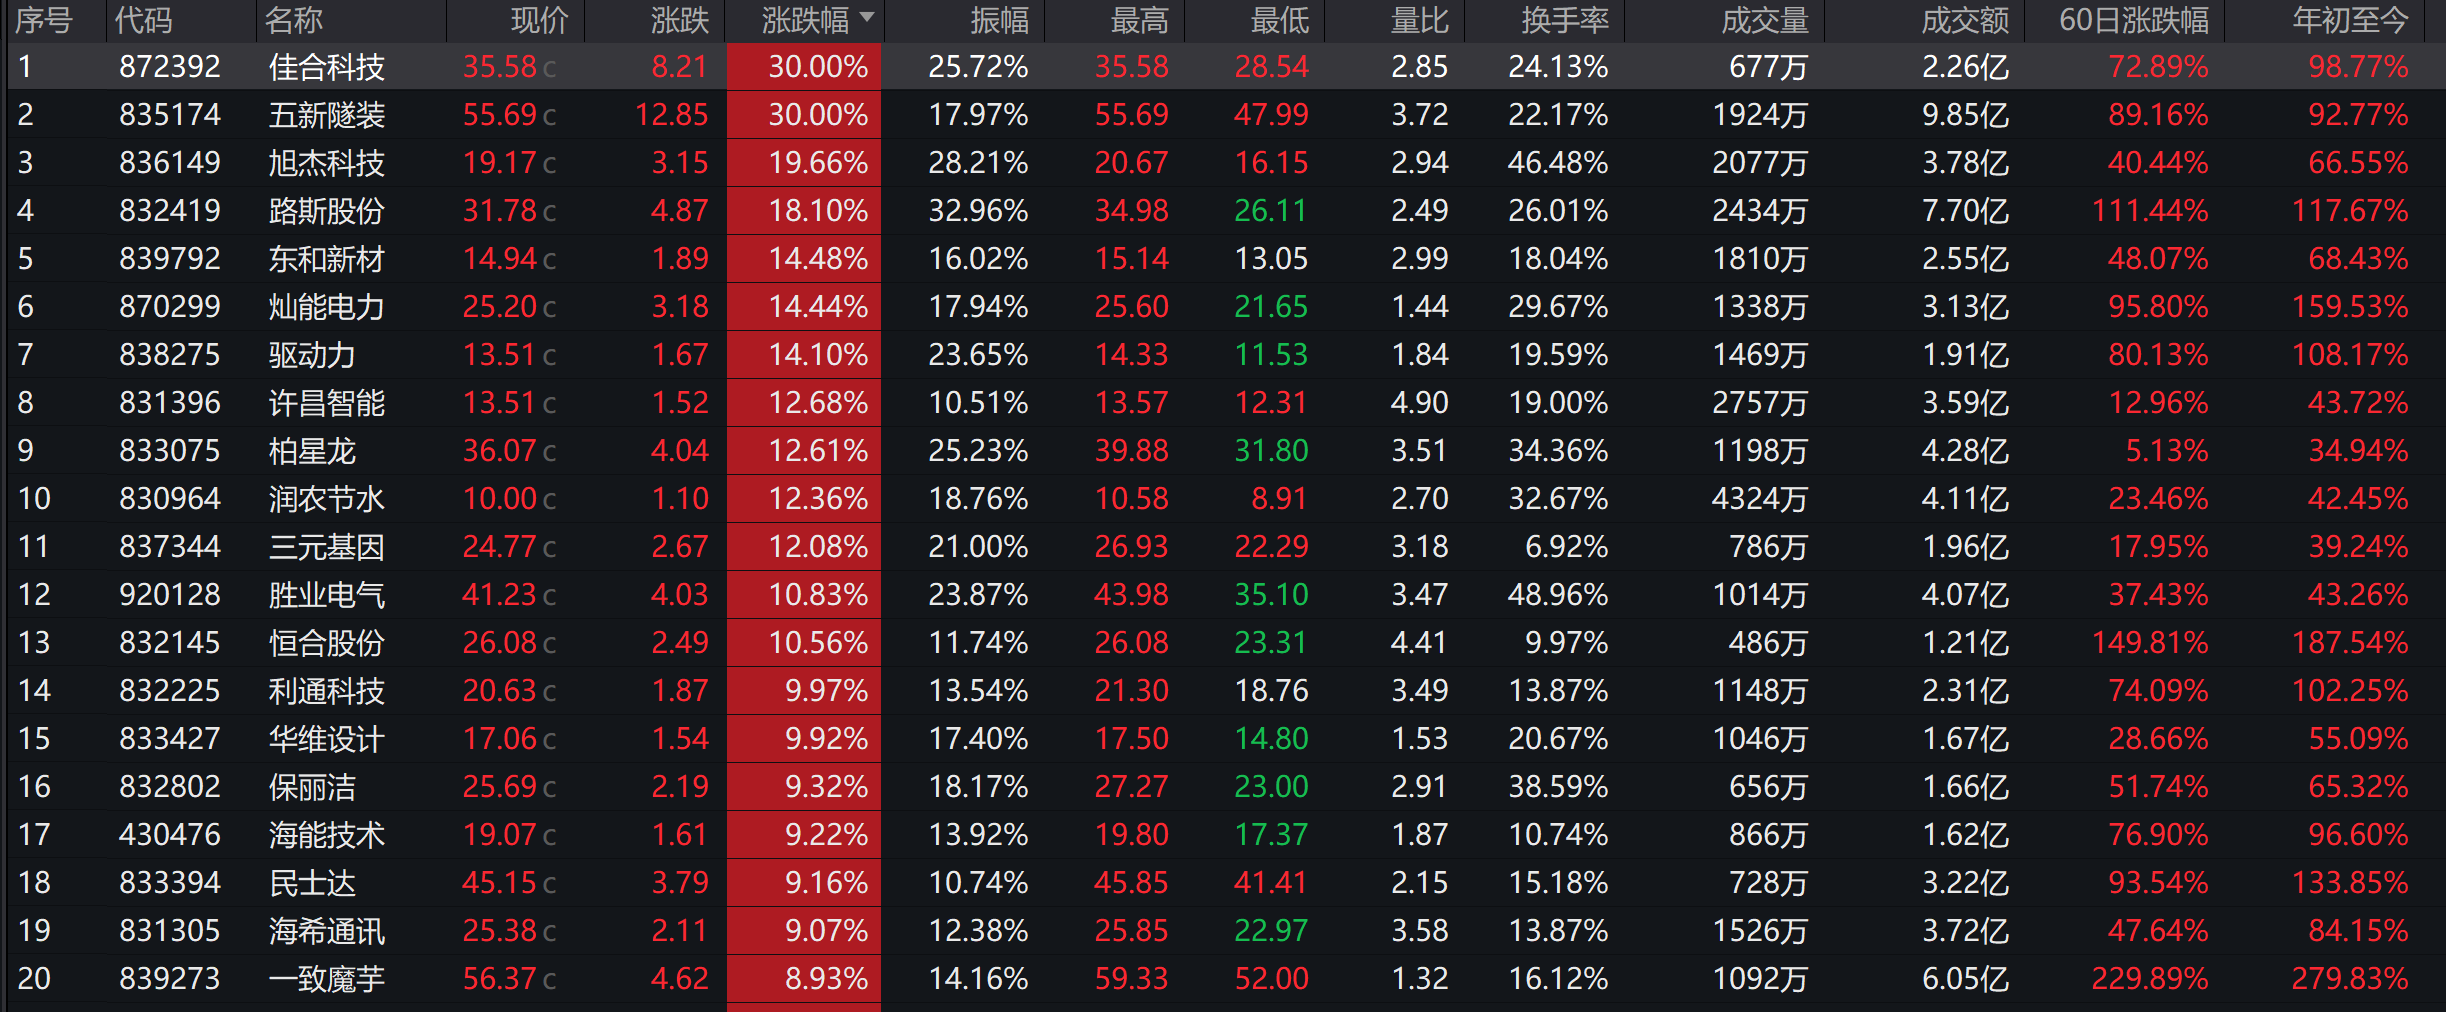This screenshot has width=2446, height=1012.
Task: Select stock 华维设计
Action: coord(326,739)
